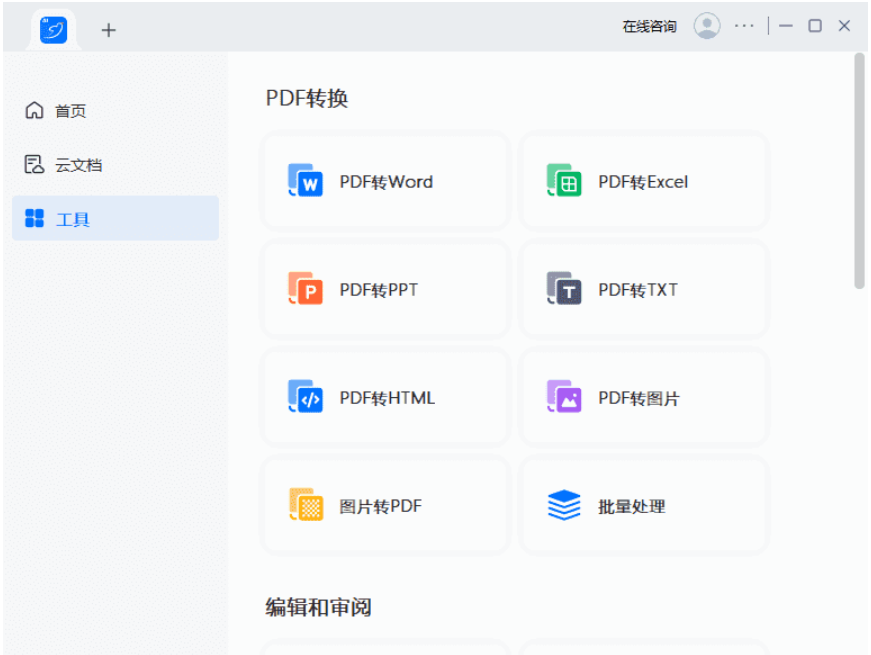Open a new tab with the plus button
Viewport: 871px width, 655px height.
tap(108, 30)
